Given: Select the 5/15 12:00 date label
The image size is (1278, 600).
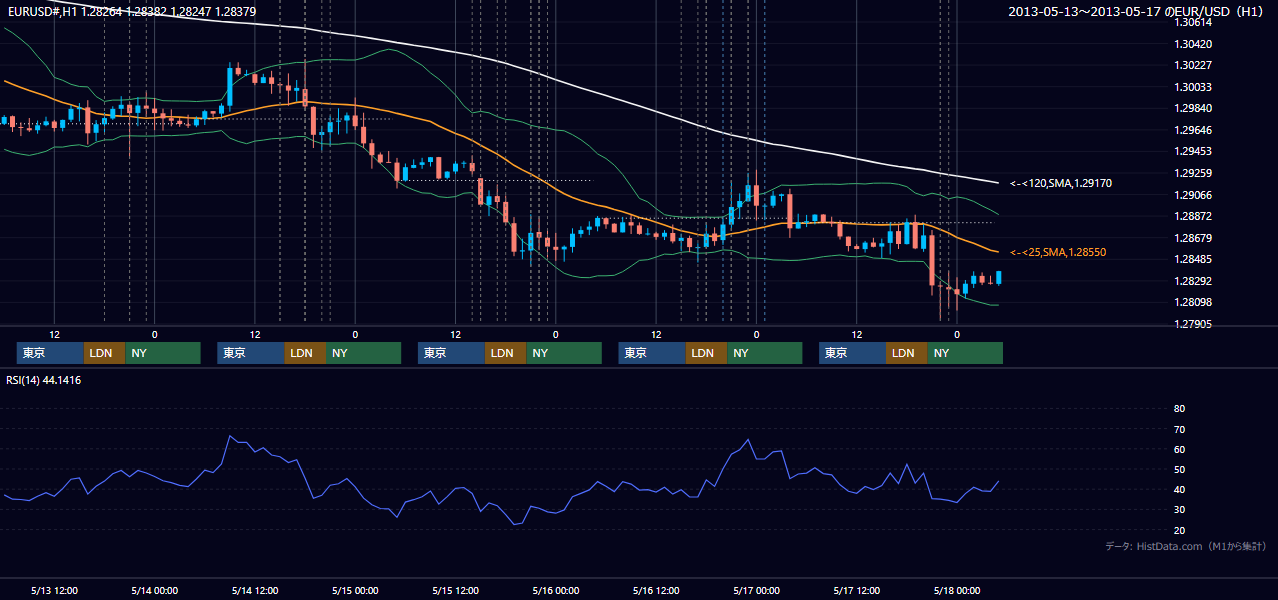Looking at the screenshot, I should (455, 590).
